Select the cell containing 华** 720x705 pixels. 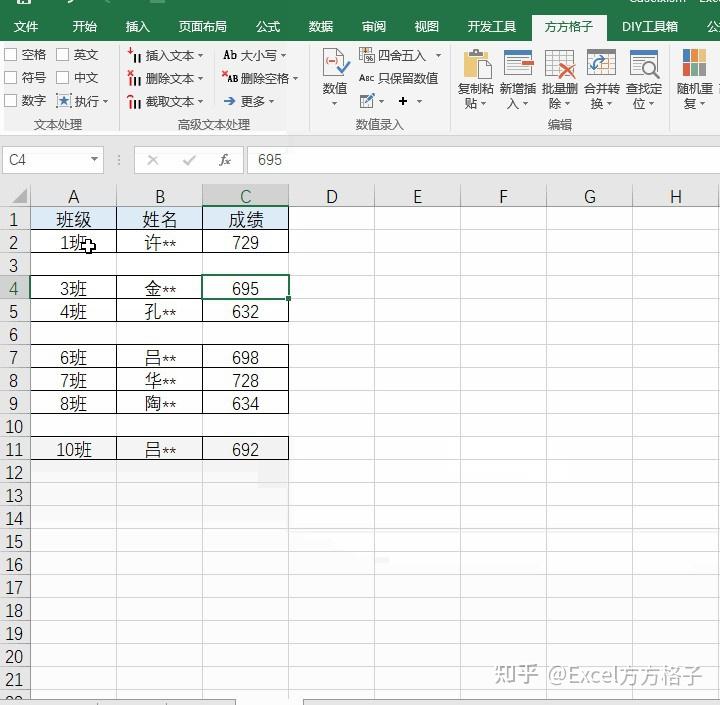(160, 380)
